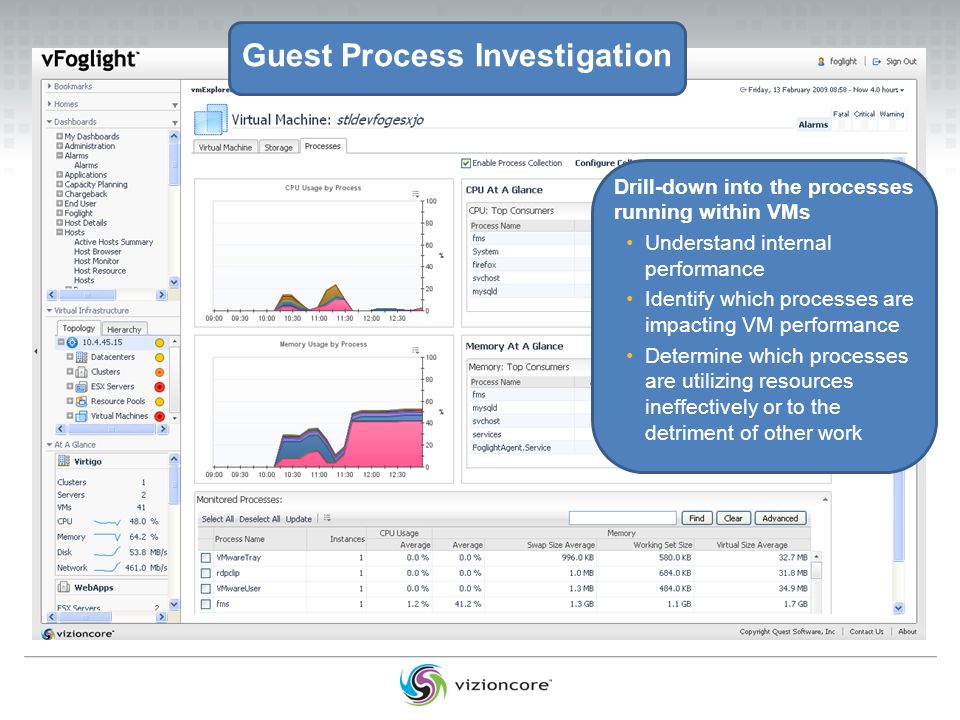
Task: Check the rdpclip process checkbox
Action: click(206, 573)
